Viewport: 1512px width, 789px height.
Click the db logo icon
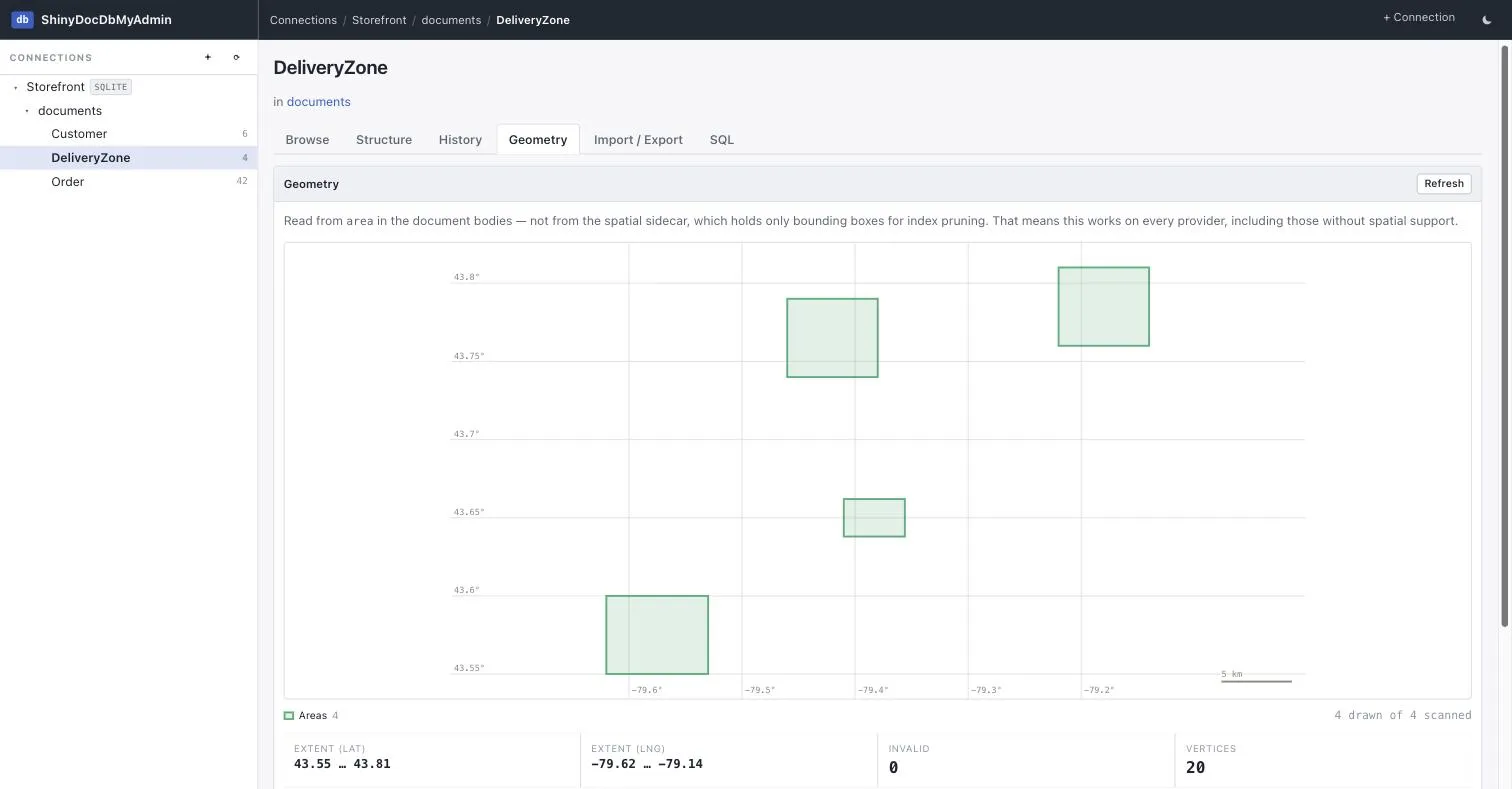coord(22,19)
